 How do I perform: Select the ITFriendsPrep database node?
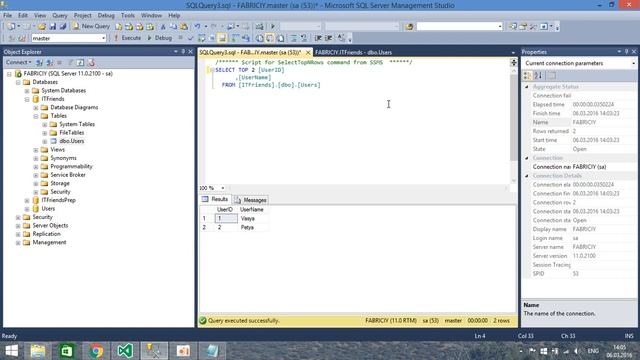click(x=58, y=200)
